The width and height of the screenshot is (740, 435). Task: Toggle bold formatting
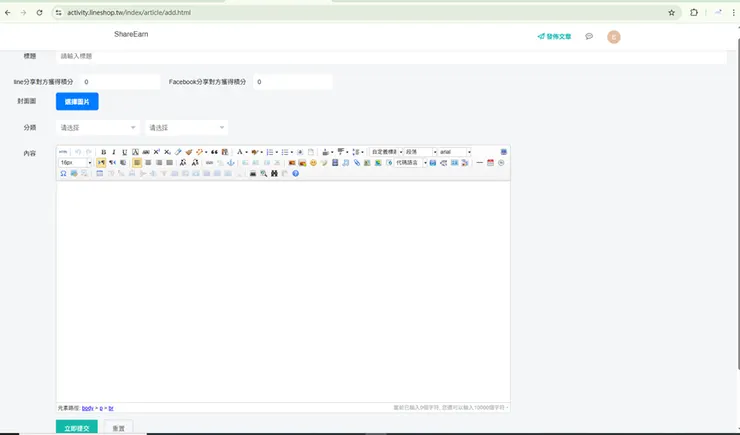103,152
